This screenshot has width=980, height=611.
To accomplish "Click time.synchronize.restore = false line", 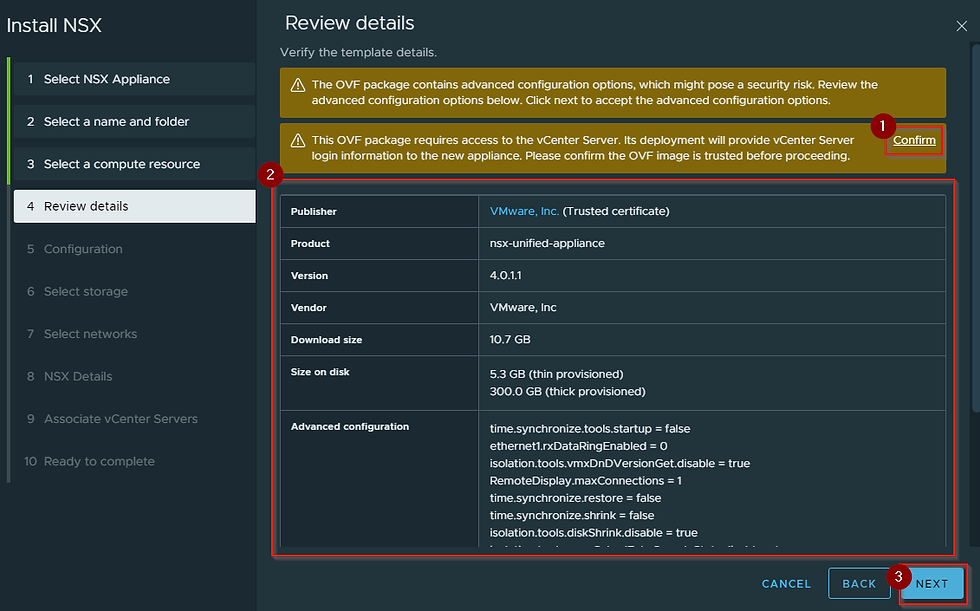I will 575,498.
